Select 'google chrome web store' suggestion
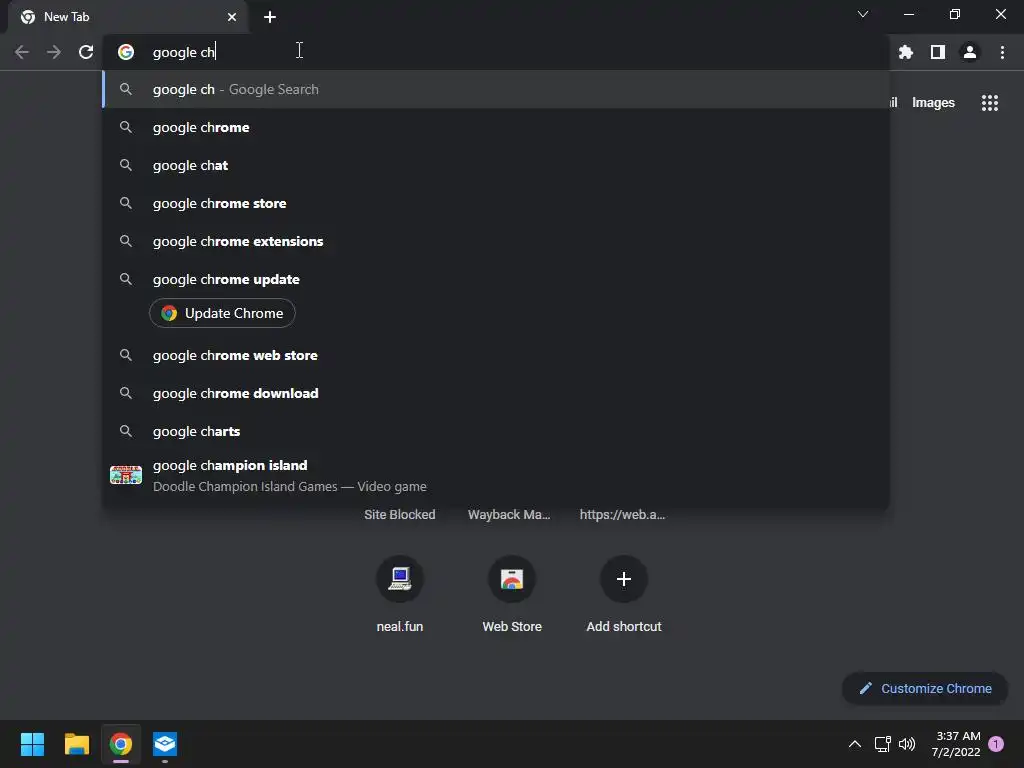Image resolution: width=1024 pixels, height=768 pixels. pyautogui.click(x=496, y=355)
